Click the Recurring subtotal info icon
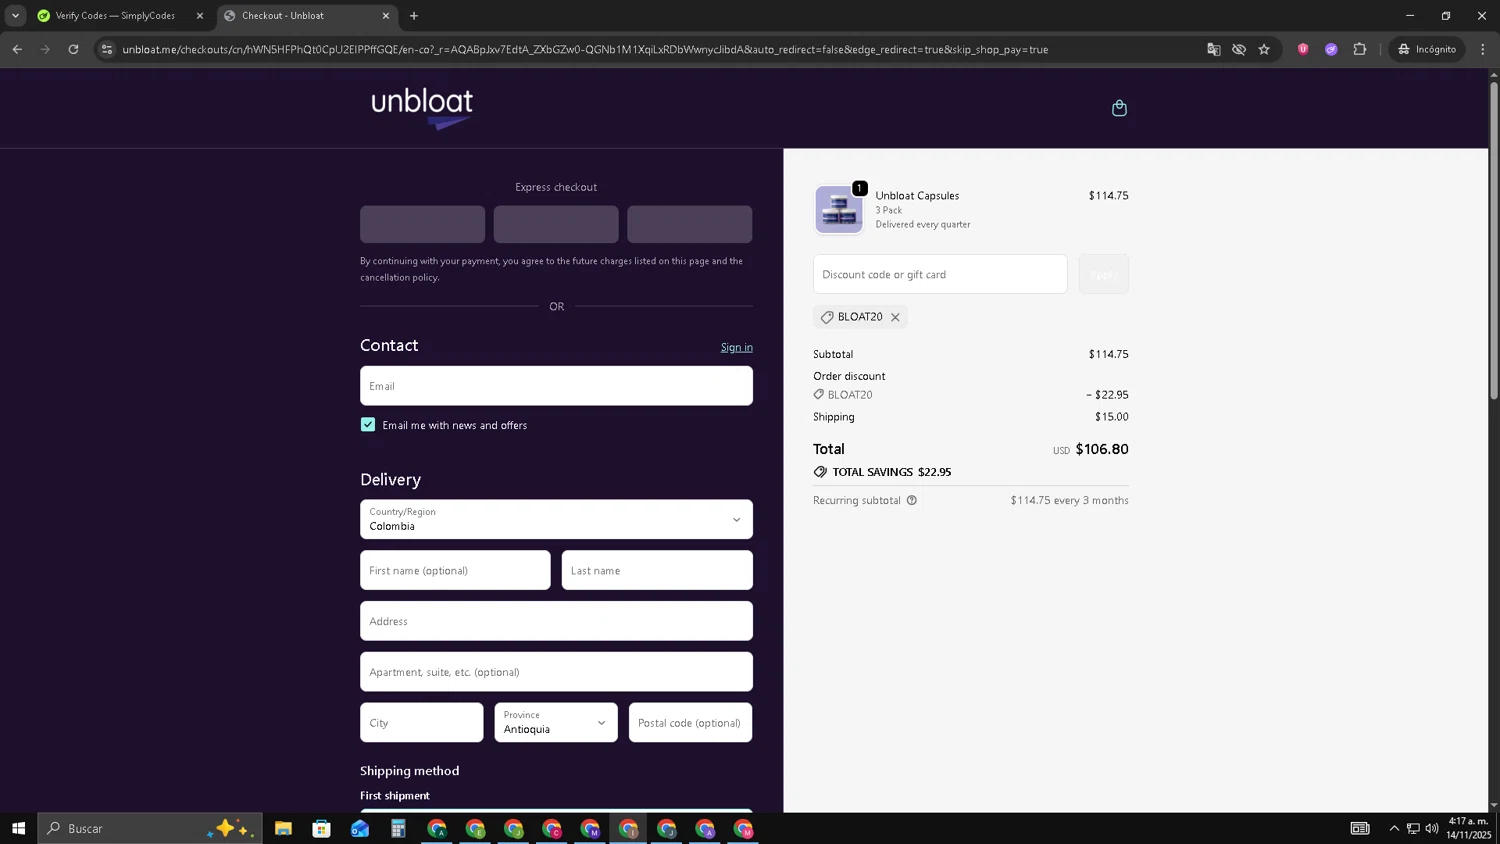This screenshot has width=1500, height=844. tap(912, 500)
